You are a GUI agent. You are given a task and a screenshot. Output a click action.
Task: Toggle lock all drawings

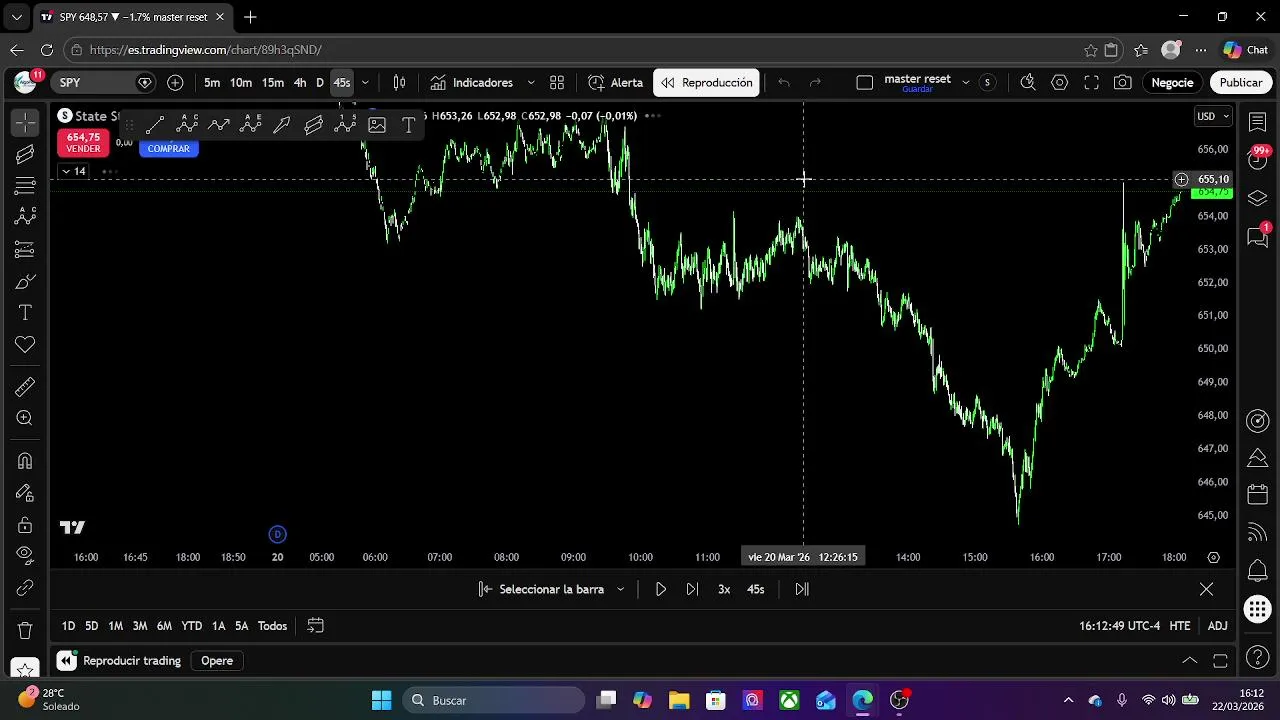[x=25, y=525]
